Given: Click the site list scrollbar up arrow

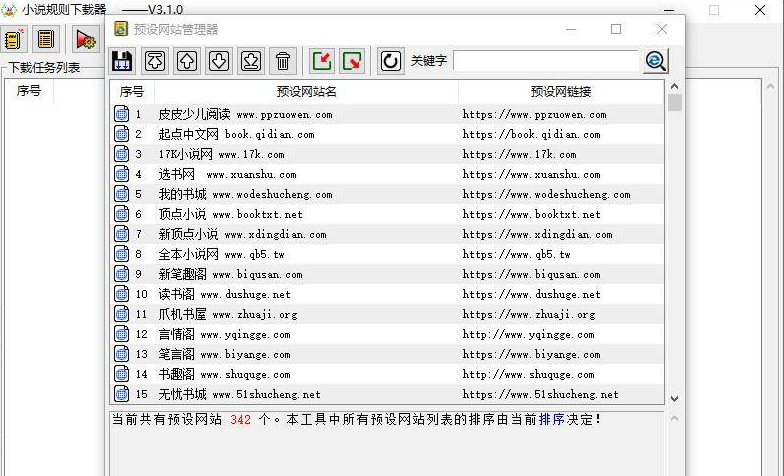Looking at the screenshot, I should pos(674,86).
